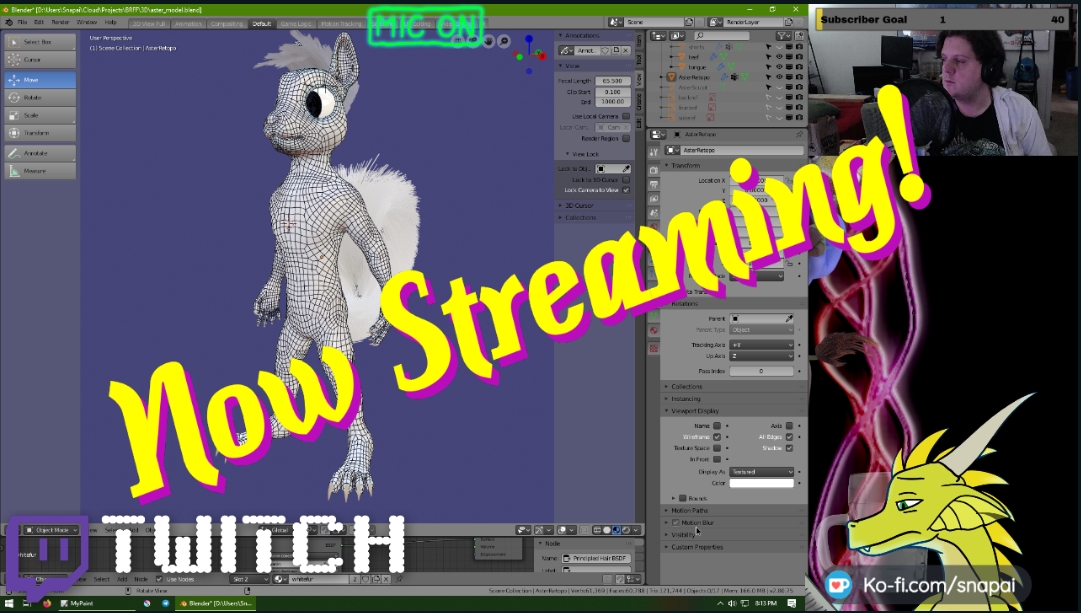The height and width of the screenshot is (613, 1081).
Task: Open outliner filter dropdown
Action: tap(784, 36)
